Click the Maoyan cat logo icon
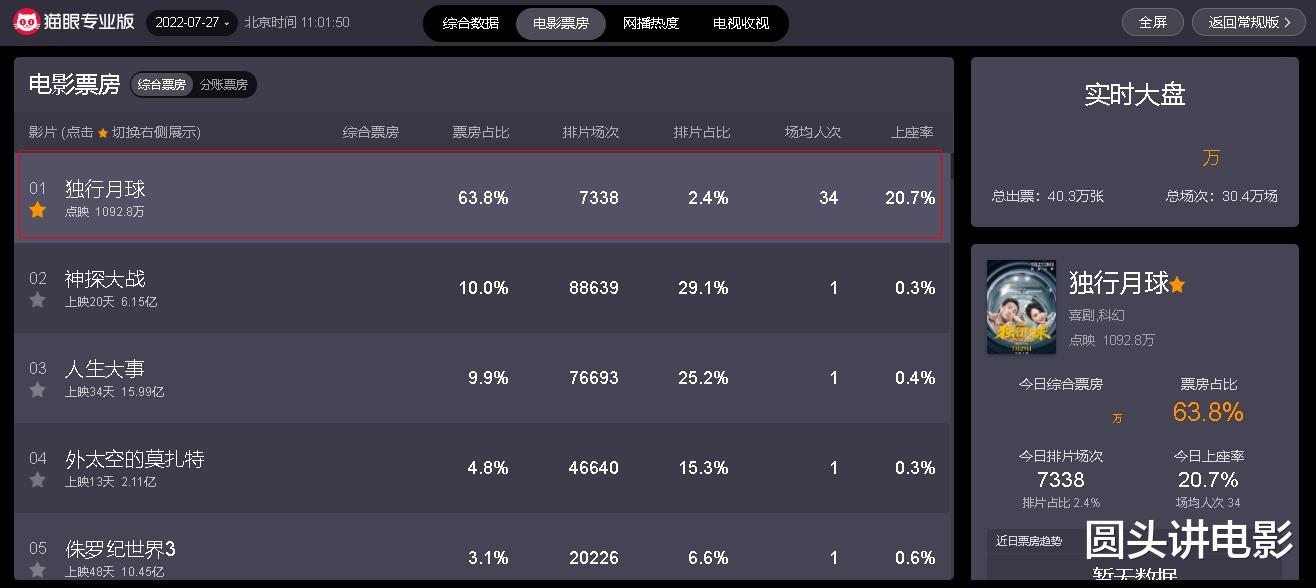Screen dimensions: 1316x588 (x=27, y=22)
